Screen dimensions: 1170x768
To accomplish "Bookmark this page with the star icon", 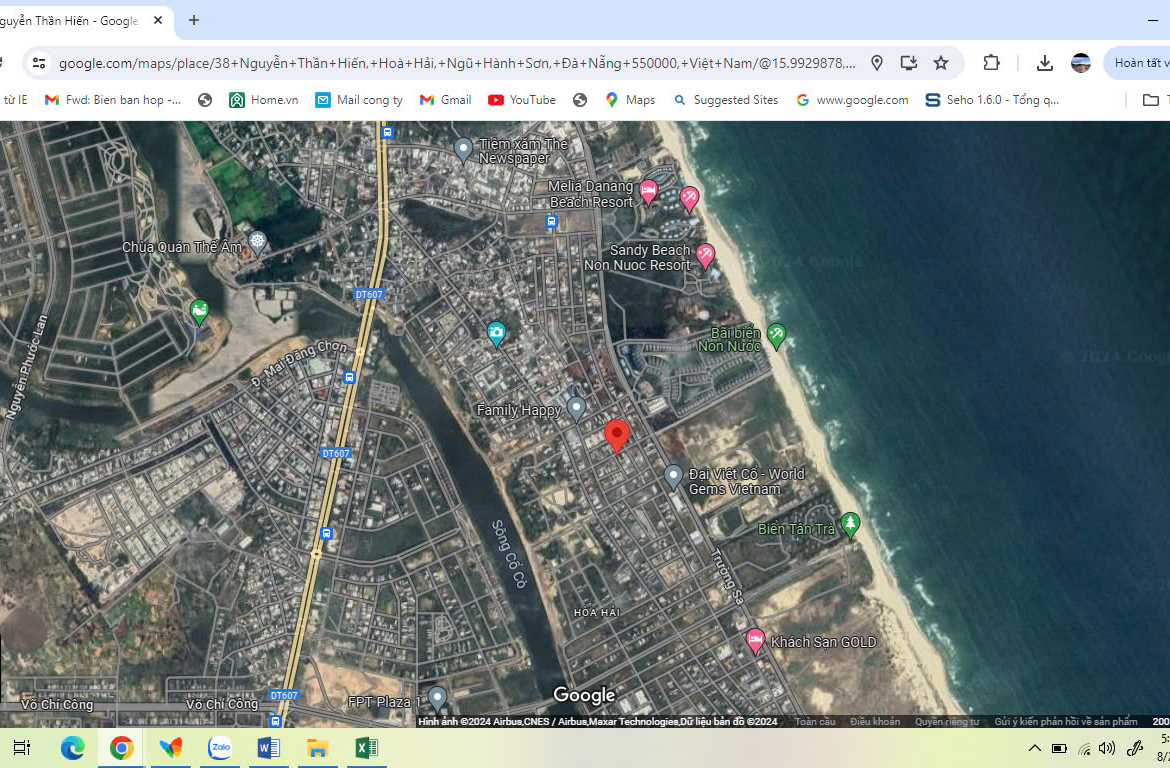I will pos(941,63).
